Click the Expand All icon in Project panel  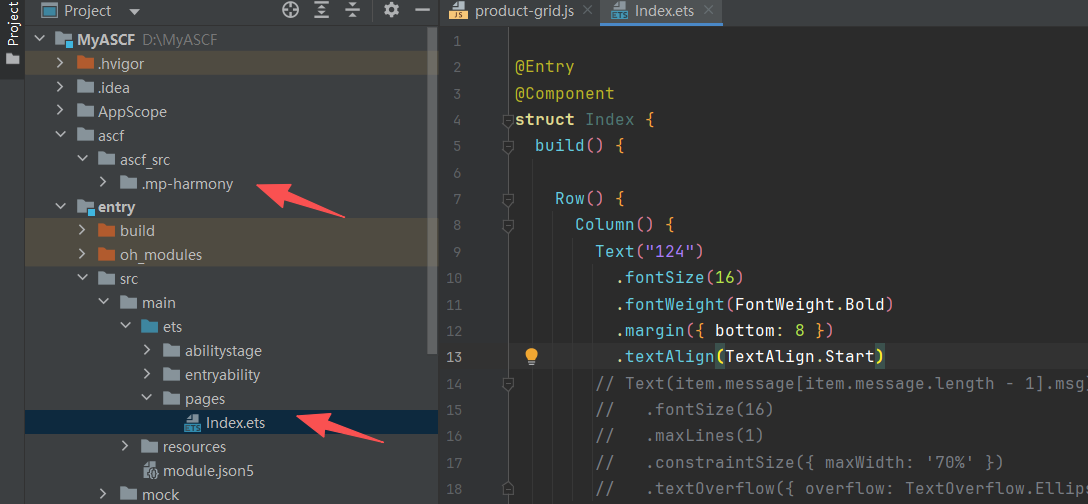click(321, 11)
